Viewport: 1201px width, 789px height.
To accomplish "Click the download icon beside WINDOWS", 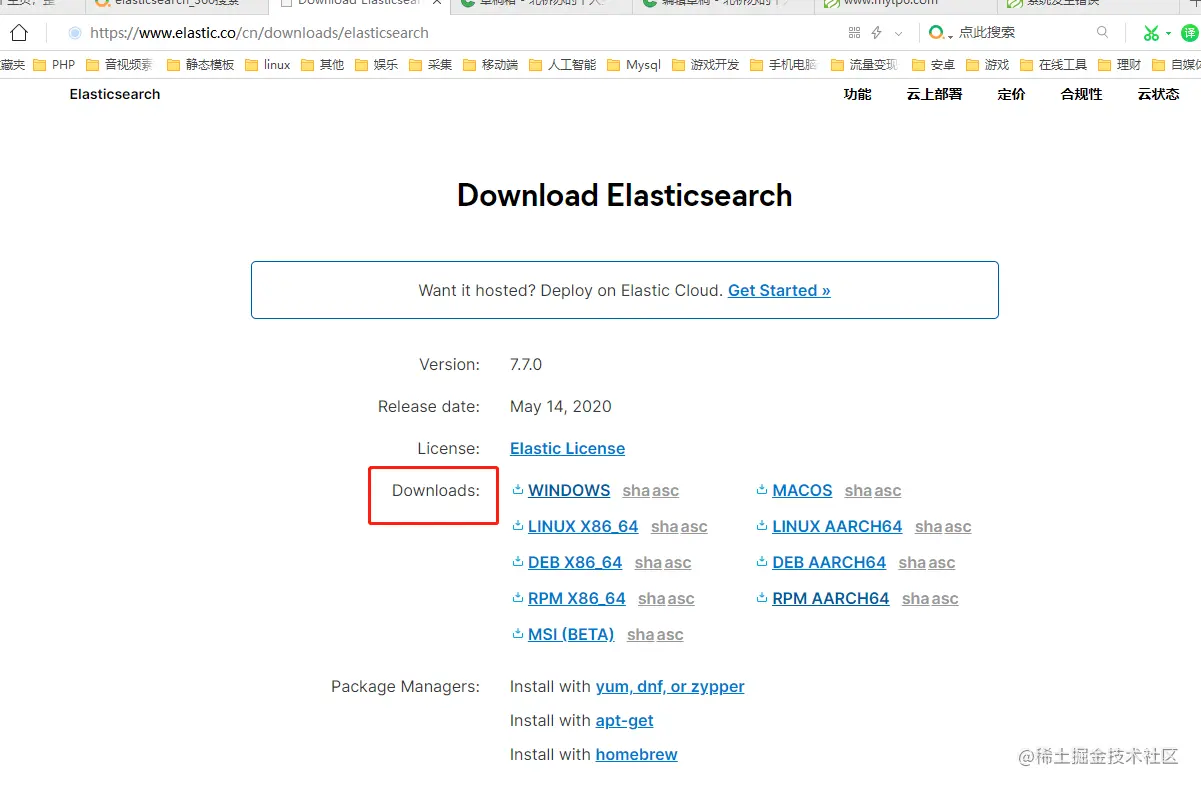I will pos(518,490).
